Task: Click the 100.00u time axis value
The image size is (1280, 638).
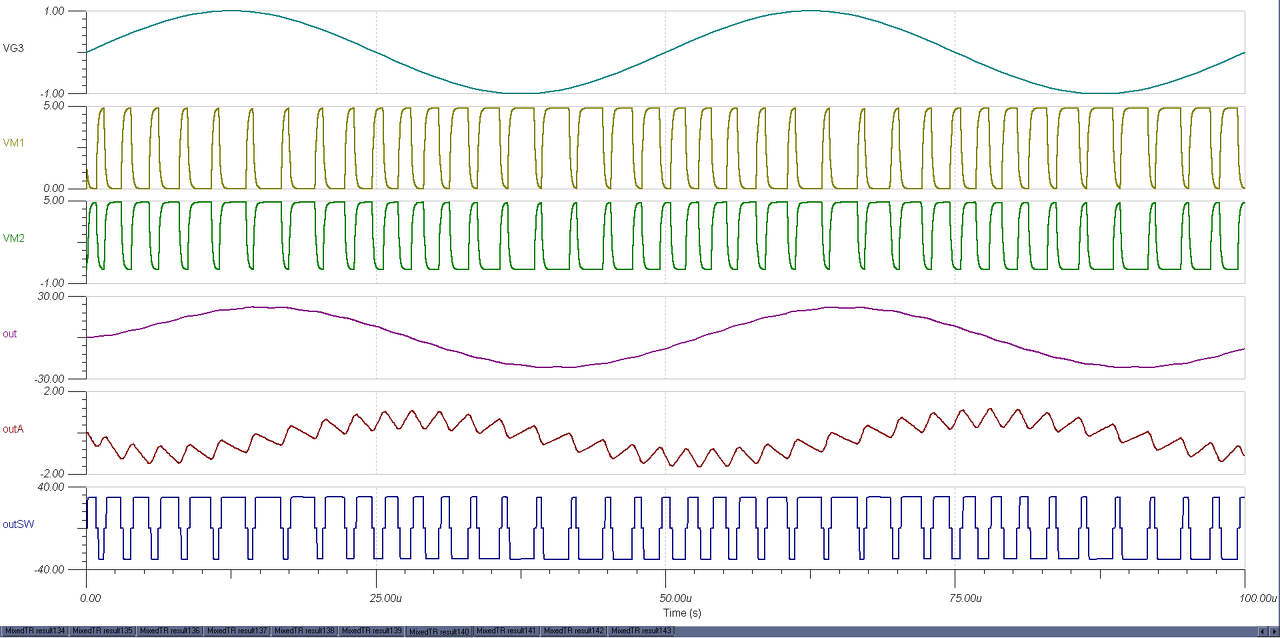Action: pos(1258,598)
